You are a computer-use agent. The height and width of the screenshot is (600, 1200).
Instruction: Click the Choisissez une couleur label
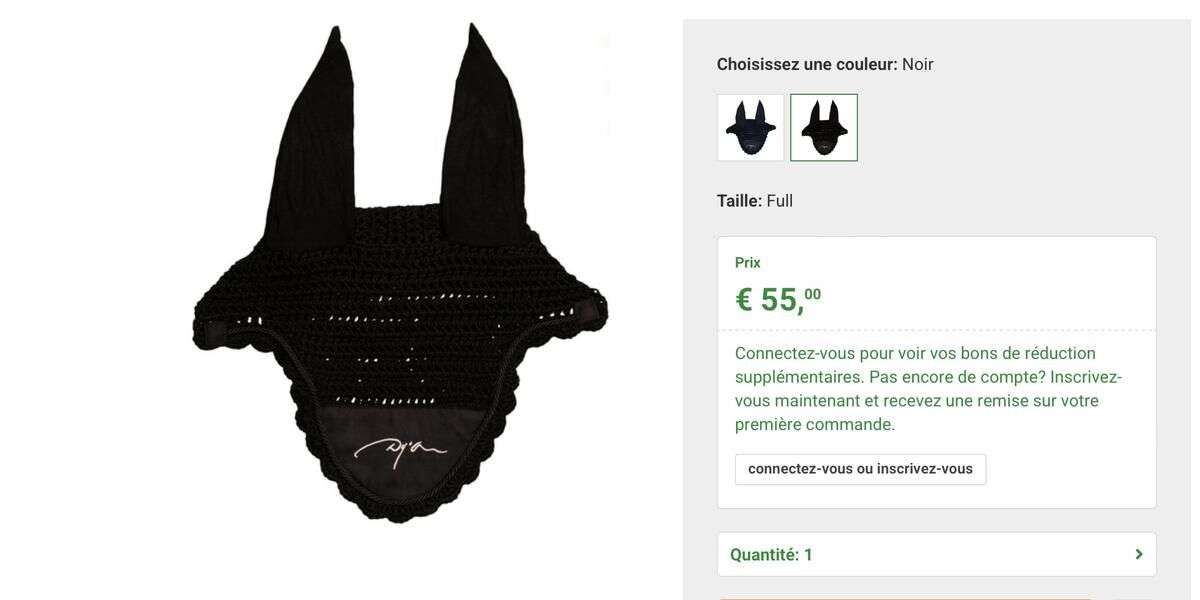click(x=807, y=64)
